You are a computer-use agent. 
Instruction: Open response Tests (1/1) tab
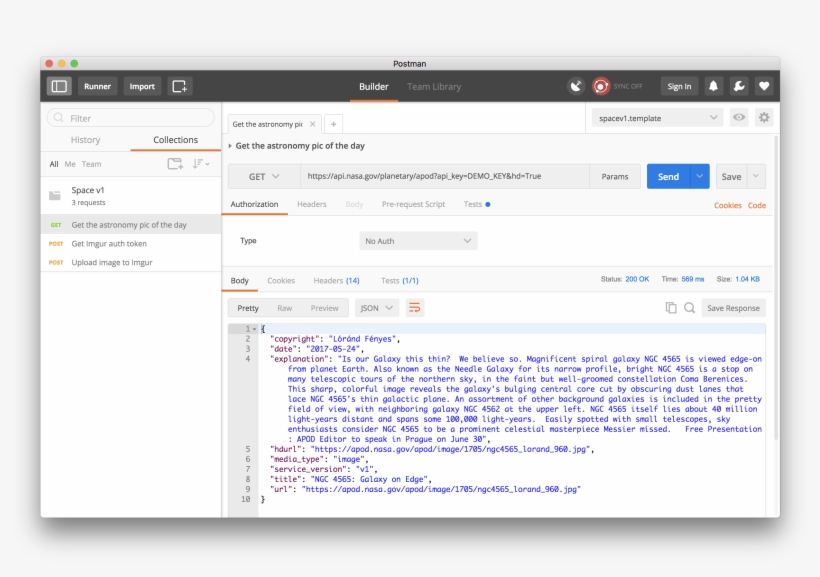point(400,281)
